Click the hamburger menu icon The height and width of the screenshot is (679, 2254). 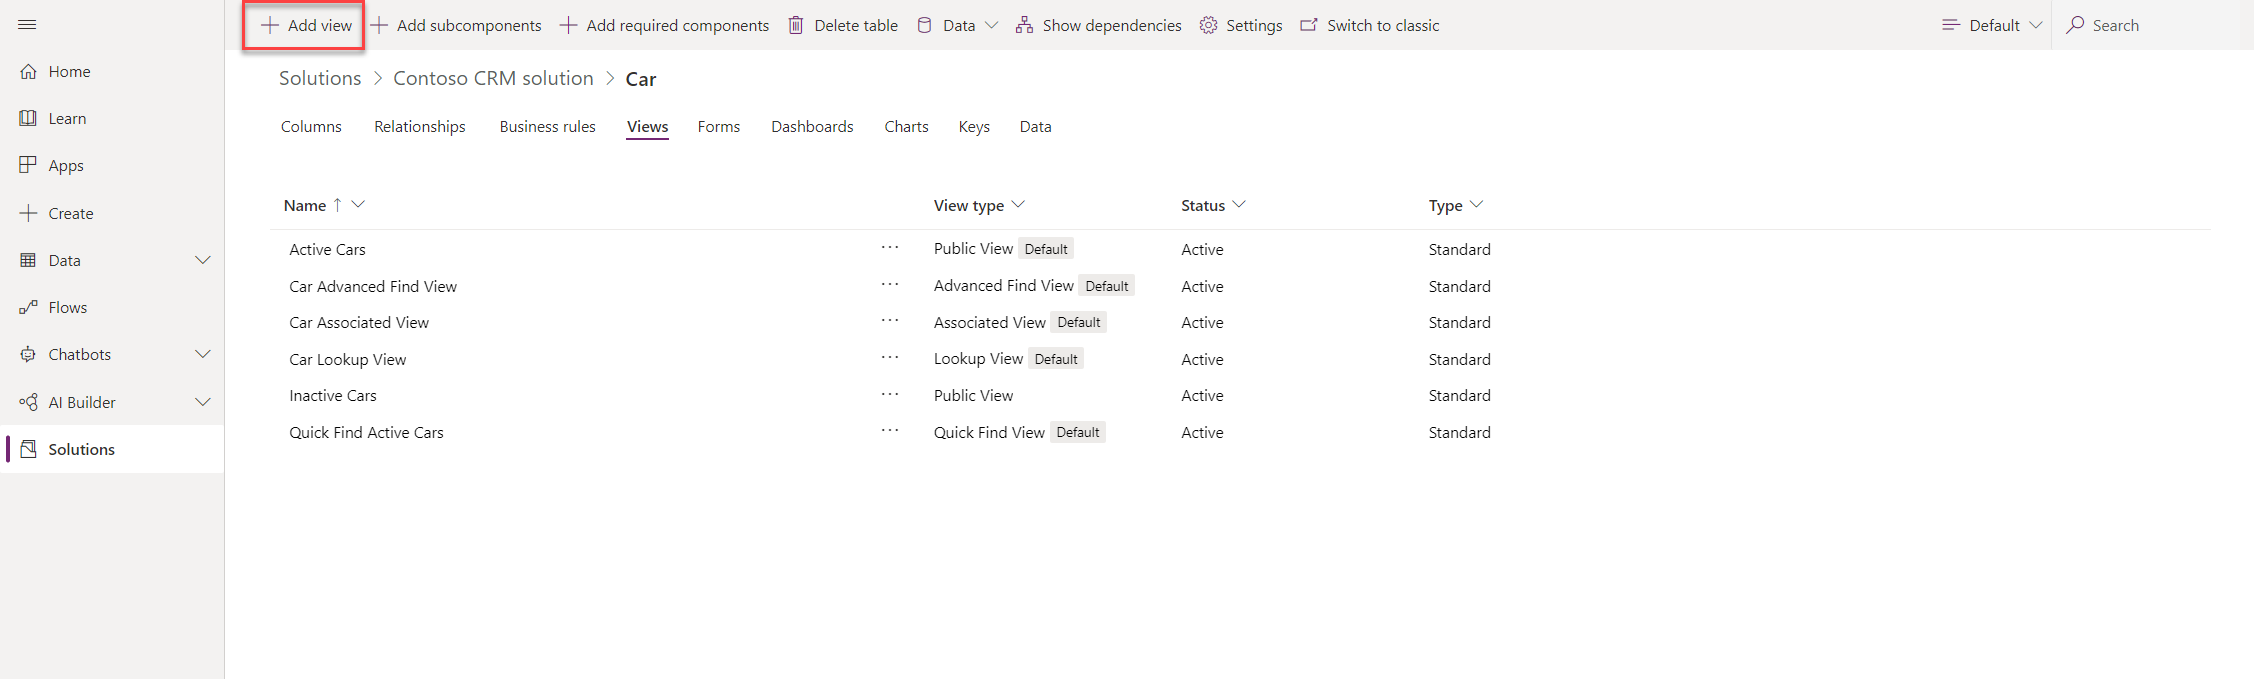click(x=27, y=25)
